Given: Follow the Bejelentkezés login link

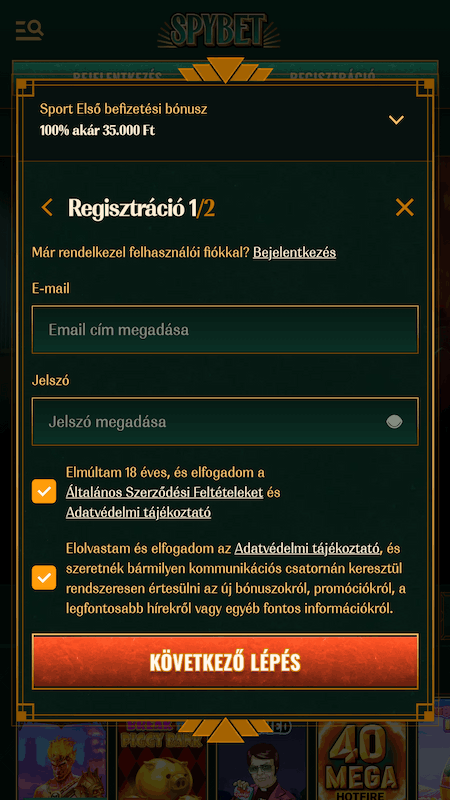Looking at the screenshot, I should pos(294,252).
